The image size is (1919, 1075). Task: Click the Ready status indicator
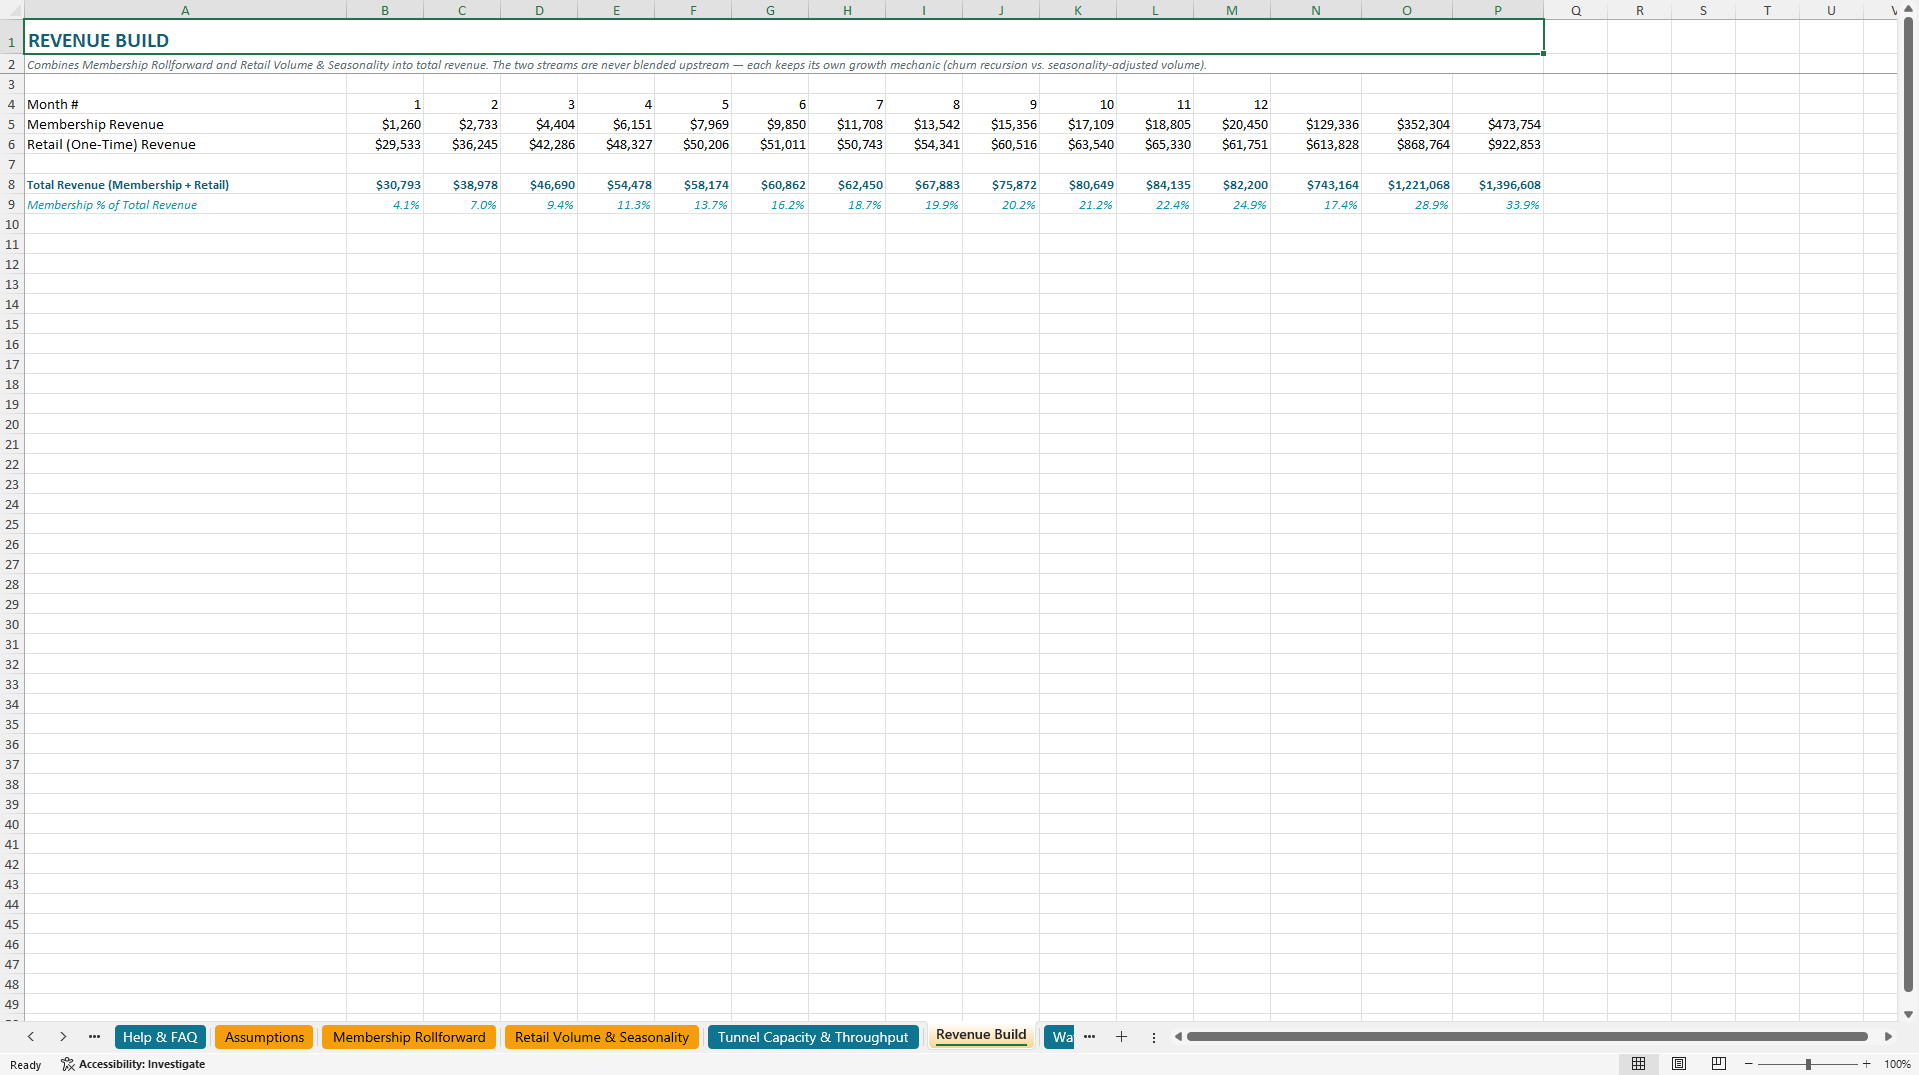(26, 1065)
